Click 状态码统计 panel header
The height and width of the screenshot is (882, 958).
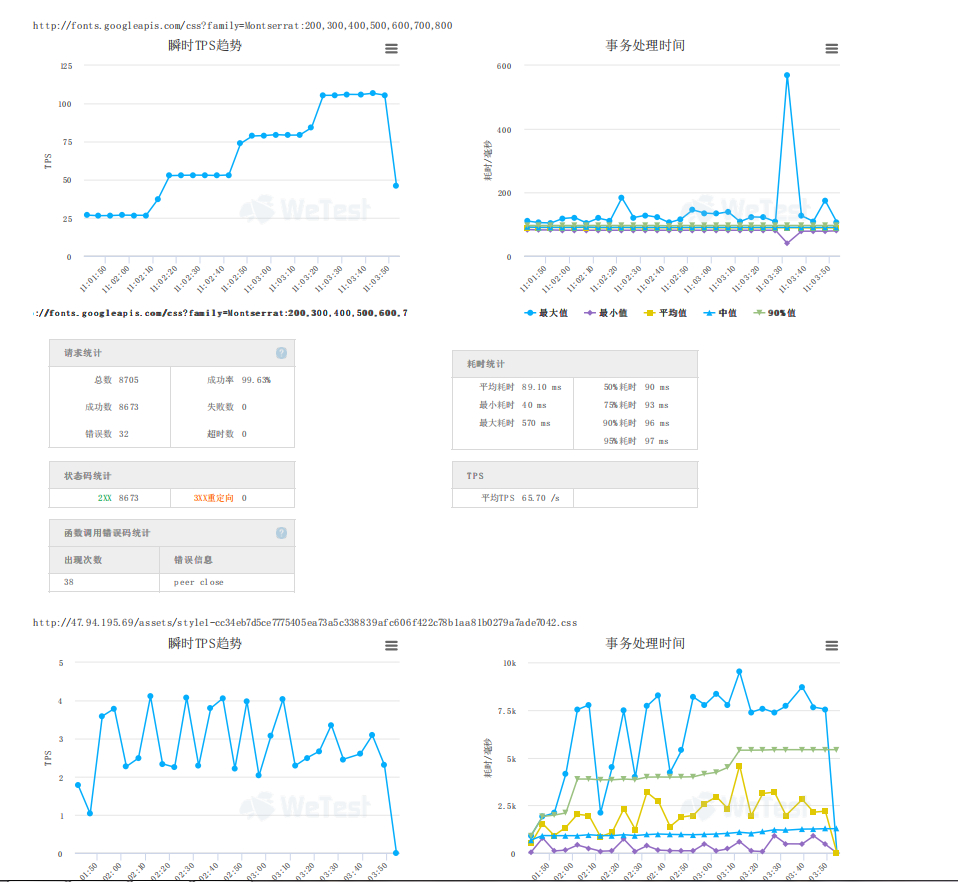click(x=172, y=475)
